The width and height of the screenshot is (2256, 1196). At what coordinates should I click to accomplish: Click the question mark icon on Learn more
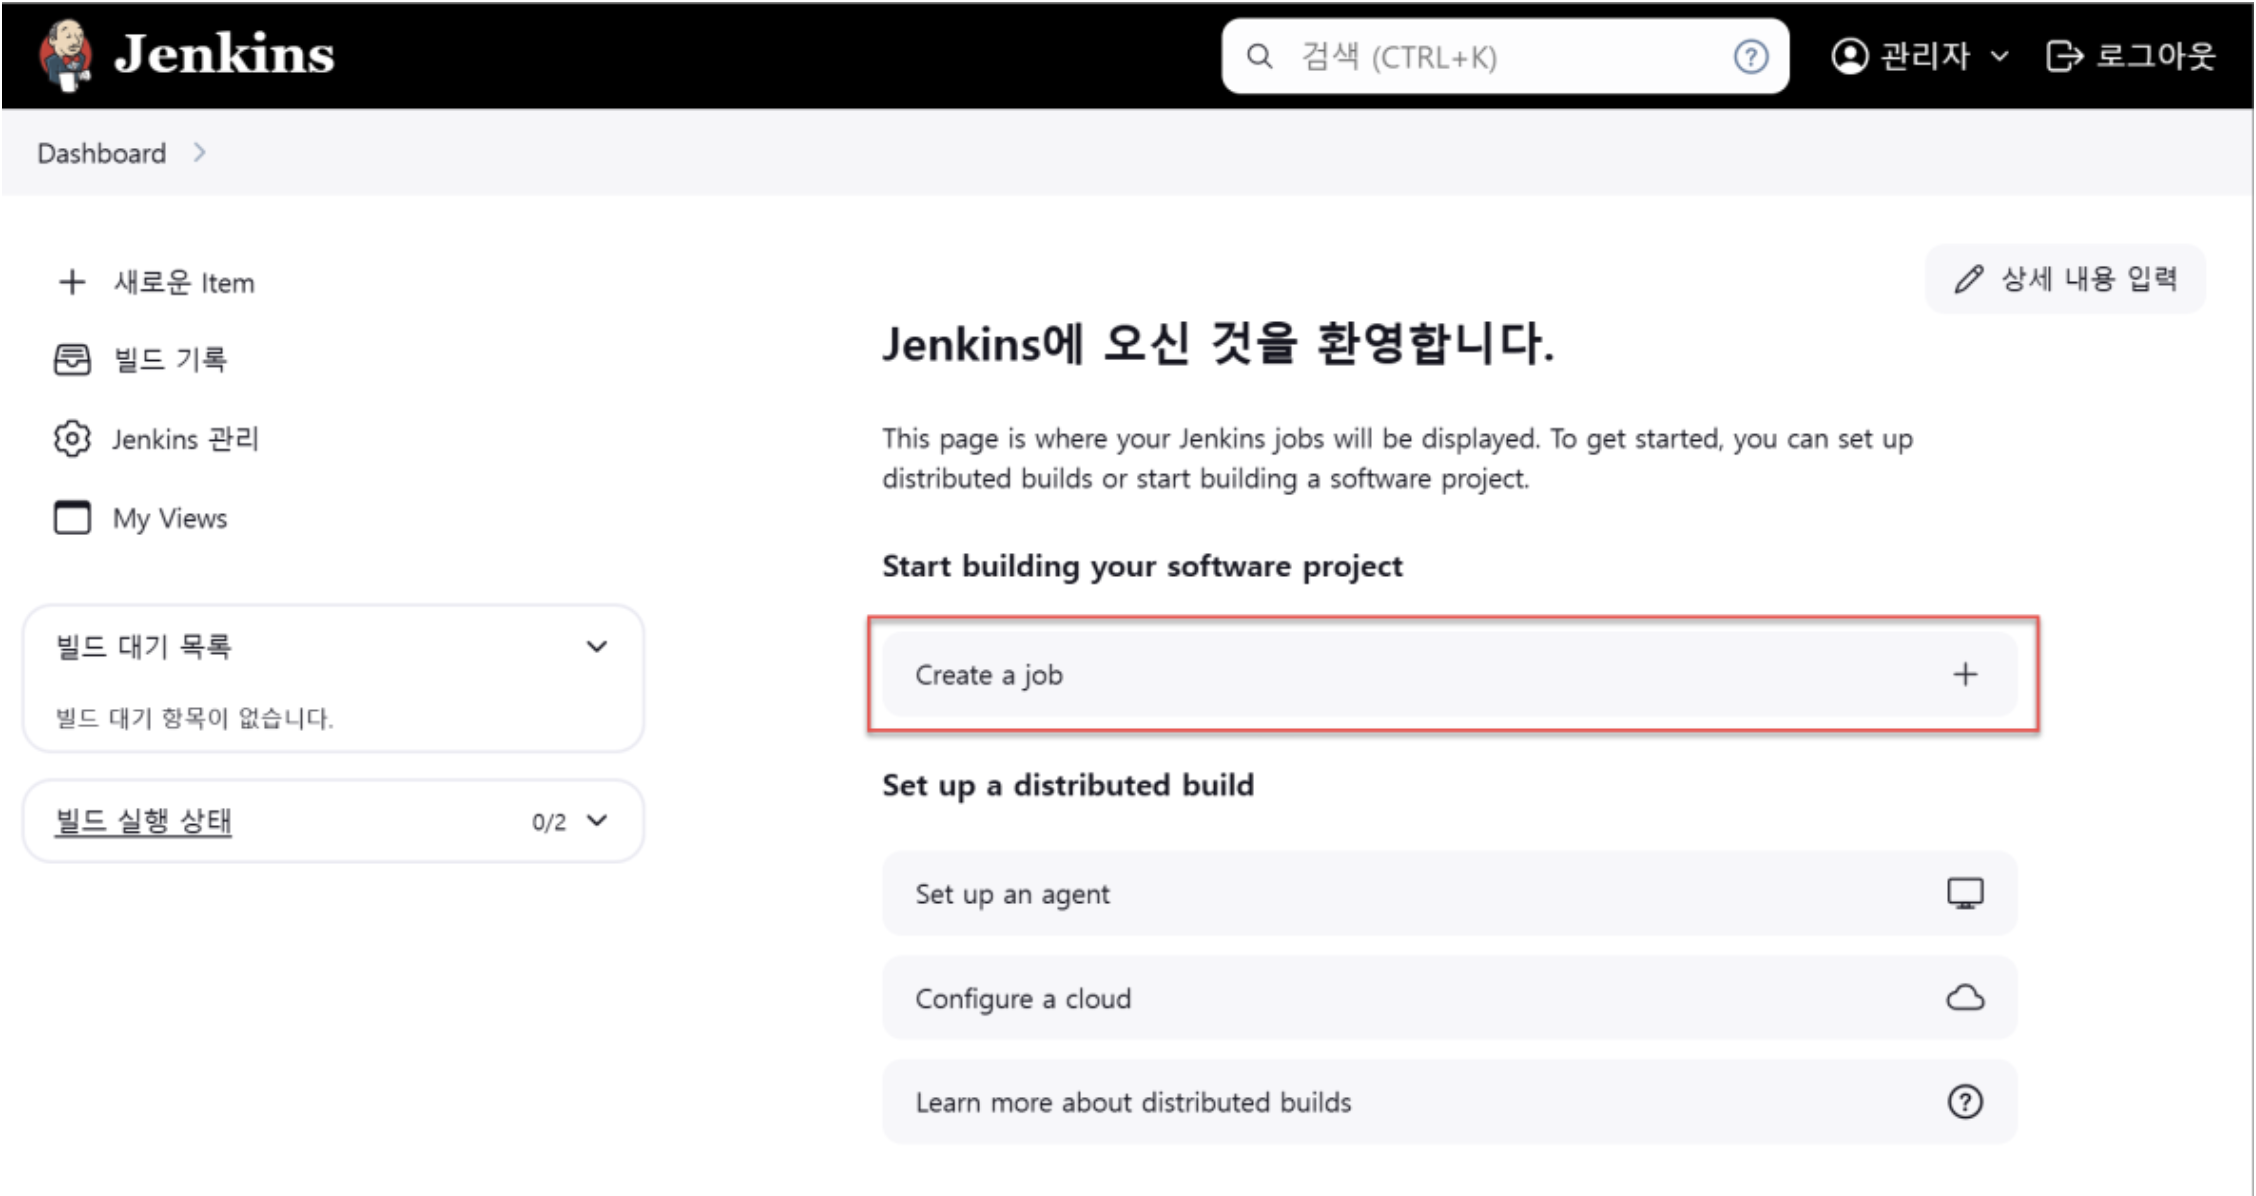coord(1965,1102)
